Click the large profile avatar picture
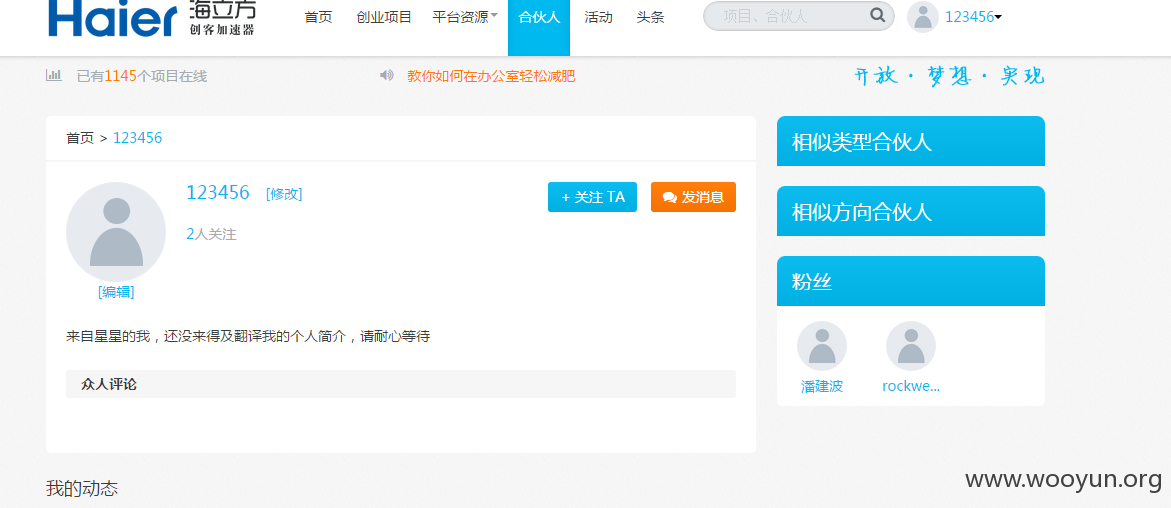Screen dimensions: 1171x508 [x=116, y=232]
